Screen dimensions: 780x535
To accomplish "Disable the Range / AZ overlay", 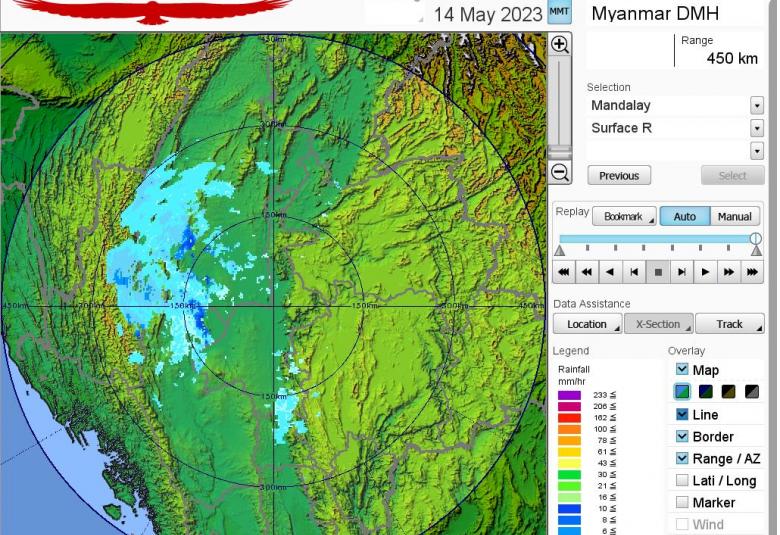I will pos(682,458).
